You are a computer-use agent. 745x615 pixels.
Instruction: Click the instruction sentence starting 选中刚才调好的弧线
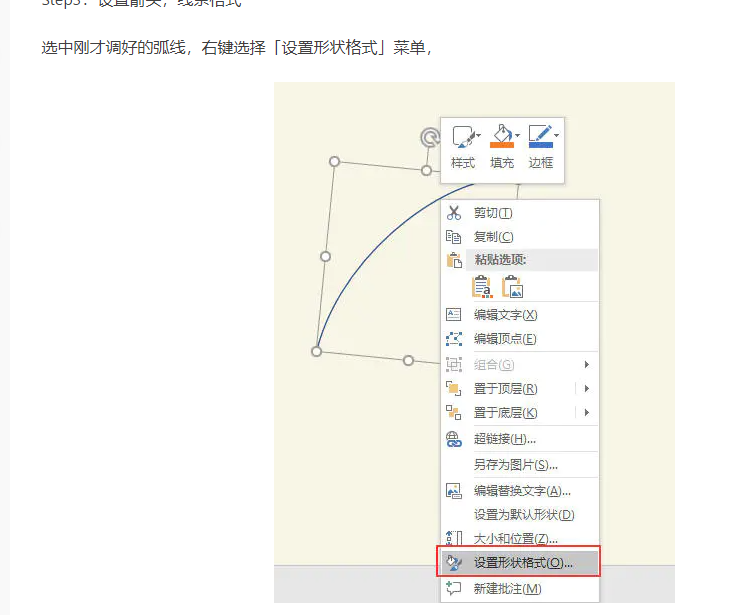pyautogui.click(x=237, y=48)
